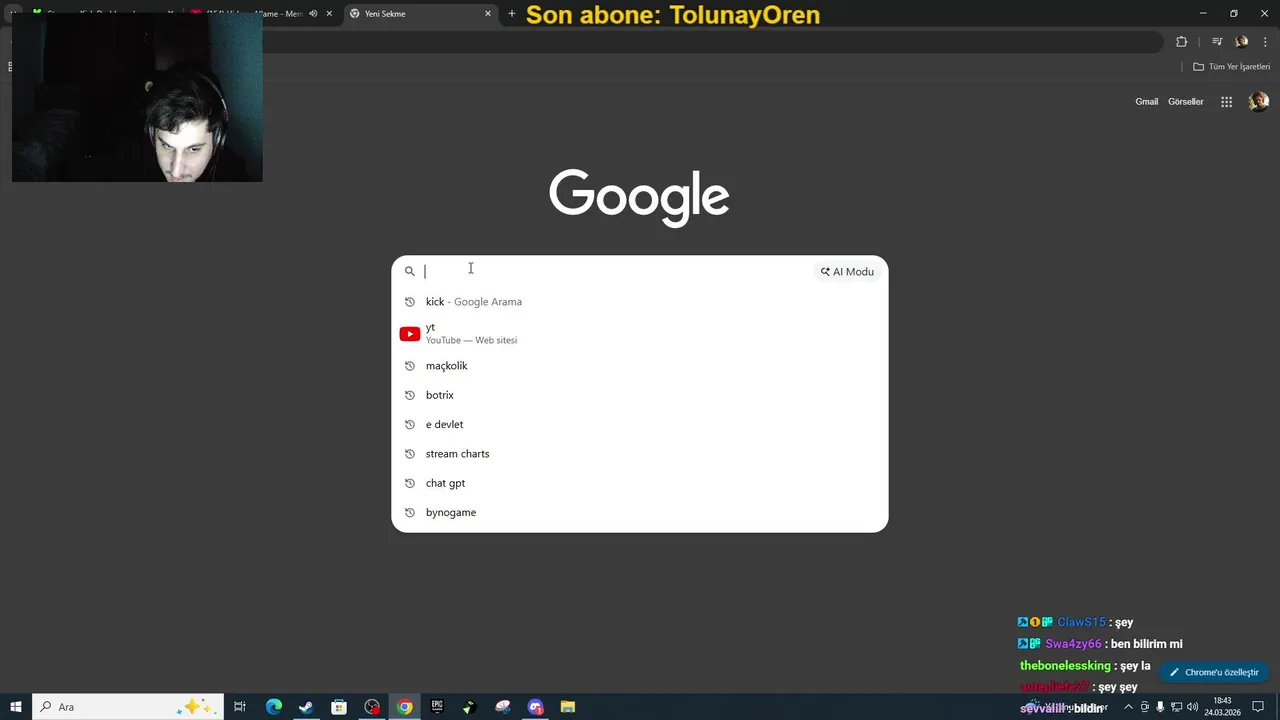Click the history clock icon beside 'kick'
Image resolution: width=1280 pixels, height=720 pixels.
click(x=410, y=302)
